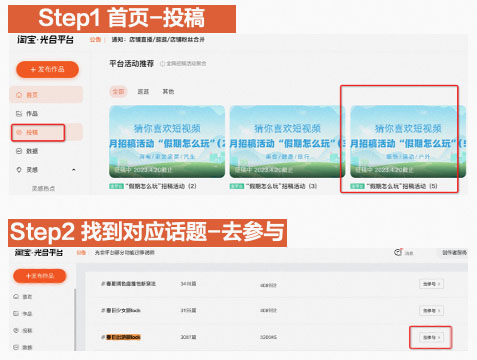The height and width of the screenshot is (360, 477).
Task: Click the 发布作品 button in Step1 screenshot
Action: (x=47, y=69)
